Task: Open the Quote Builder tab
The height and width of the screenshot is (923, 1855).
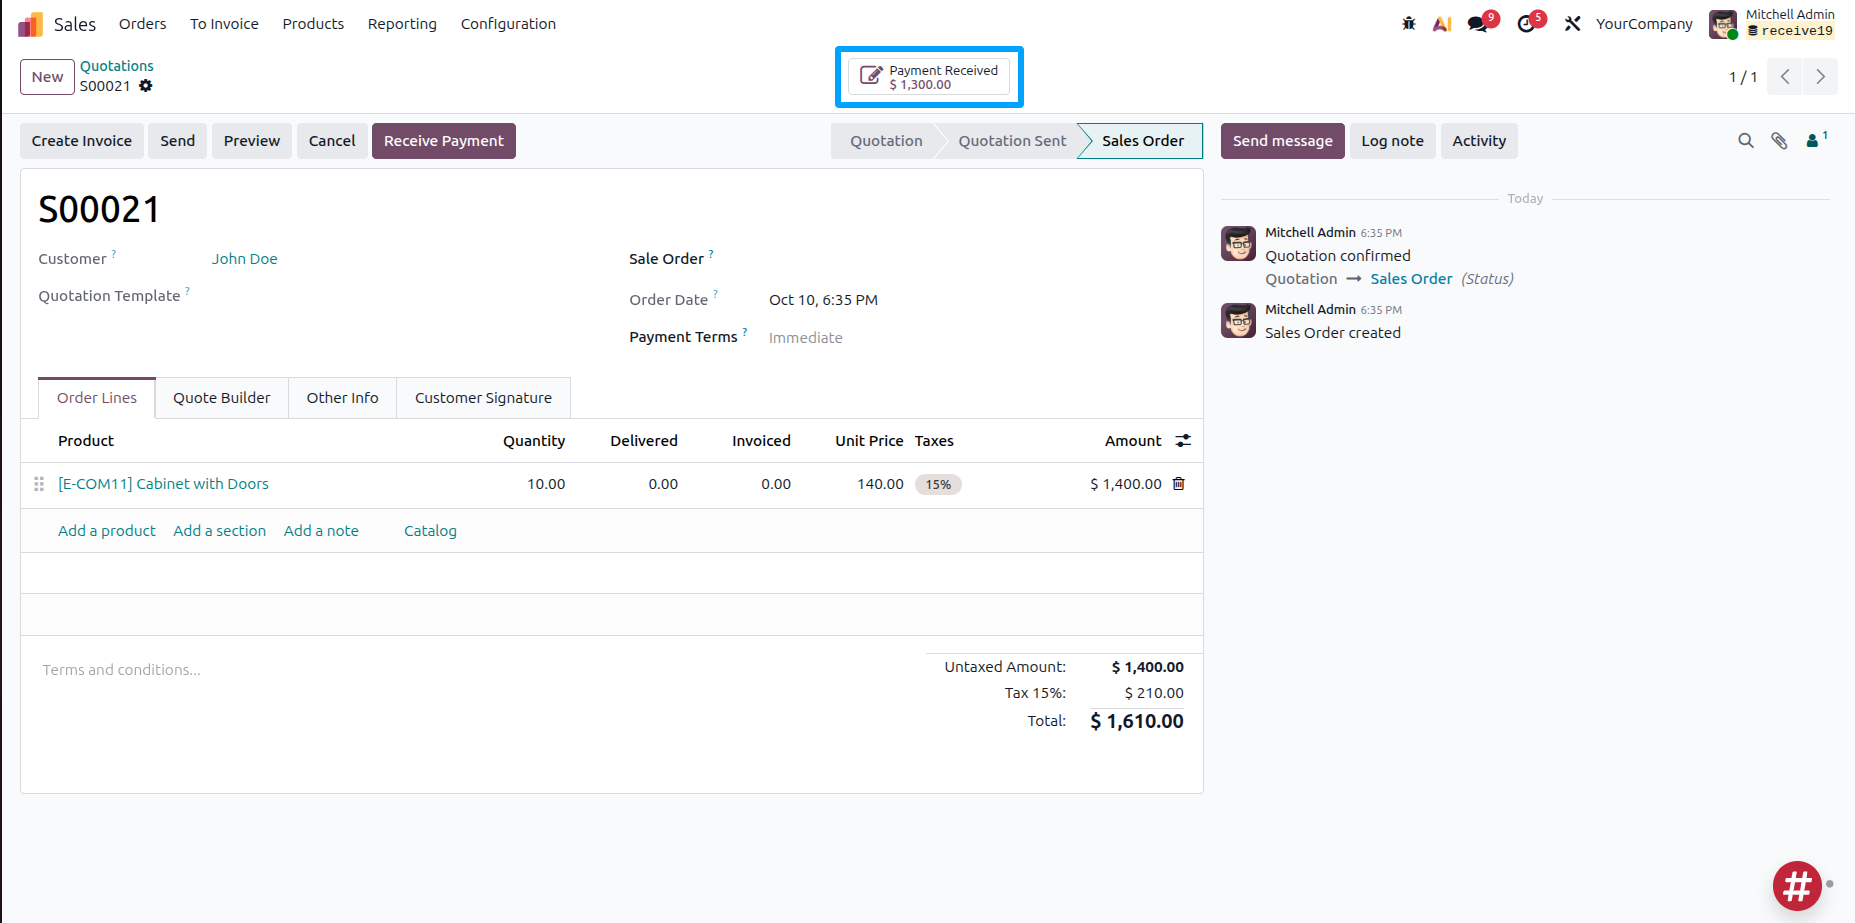Action: 221,398
